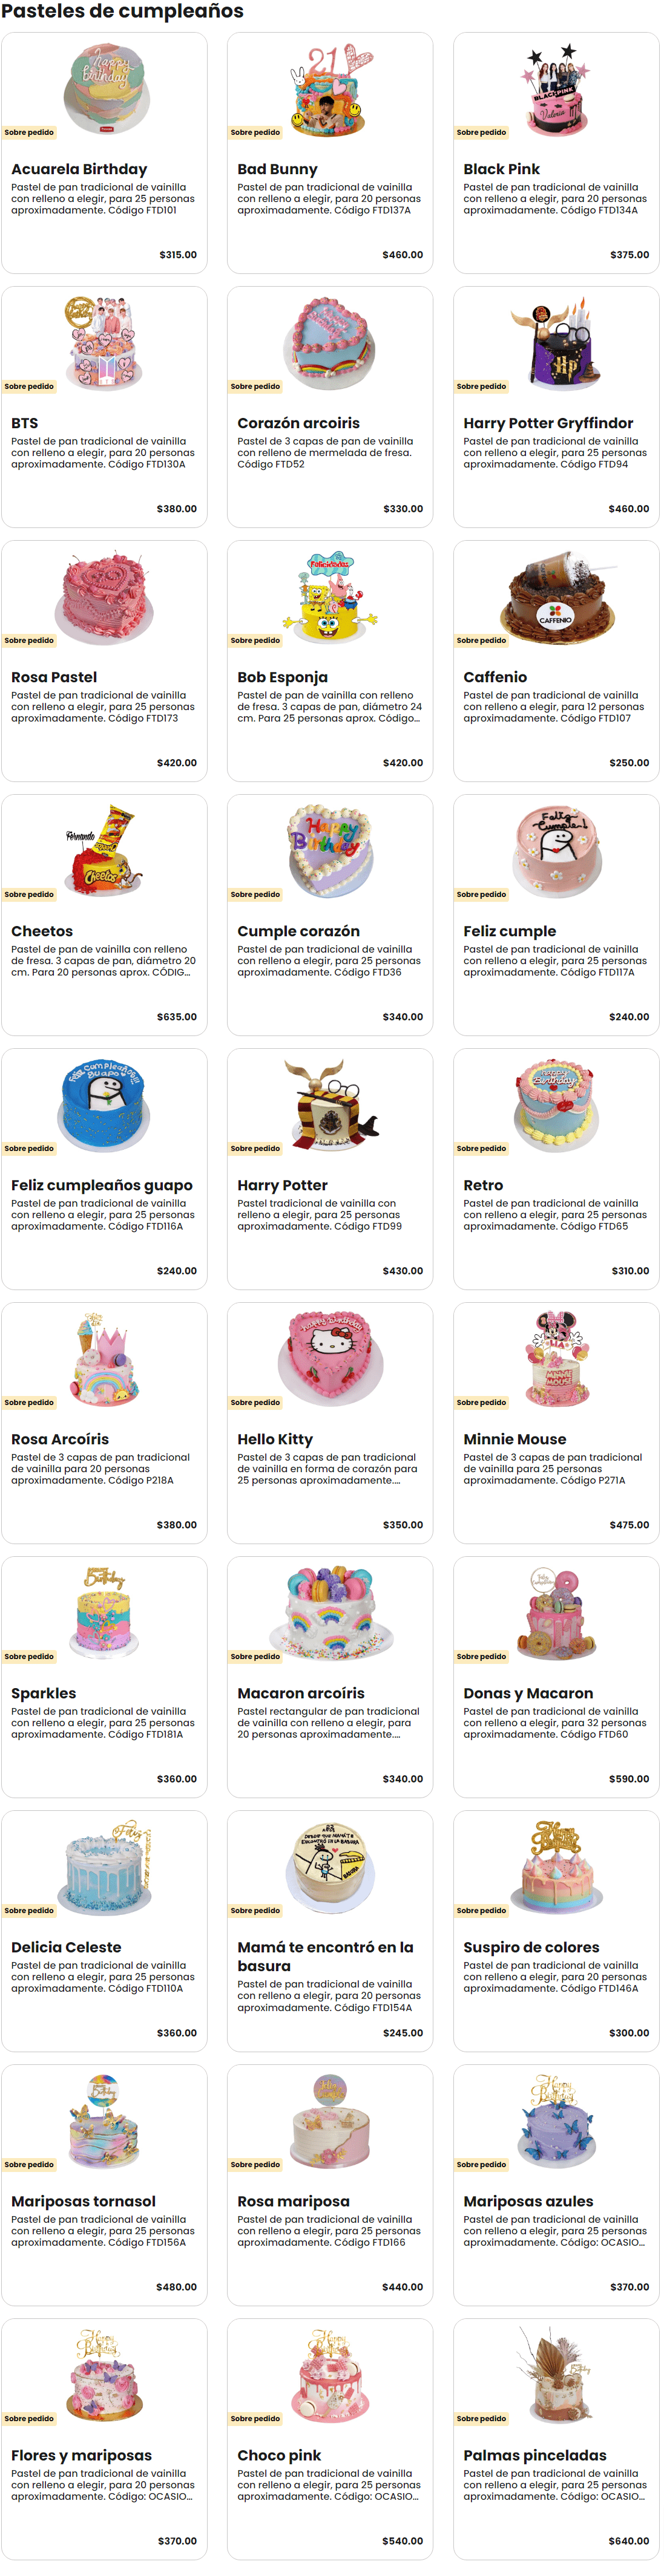This screenshot has width=664, height=2576.
Task: Select the Bob Esponja cake picture
Action: (x=330, y=596)
